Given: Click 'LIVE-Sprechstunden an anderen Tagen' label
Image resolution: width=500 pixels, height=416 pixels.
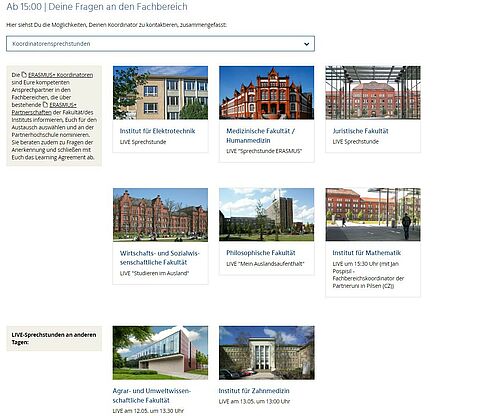Looking at the screenshot, I should [x=54, y=338].
